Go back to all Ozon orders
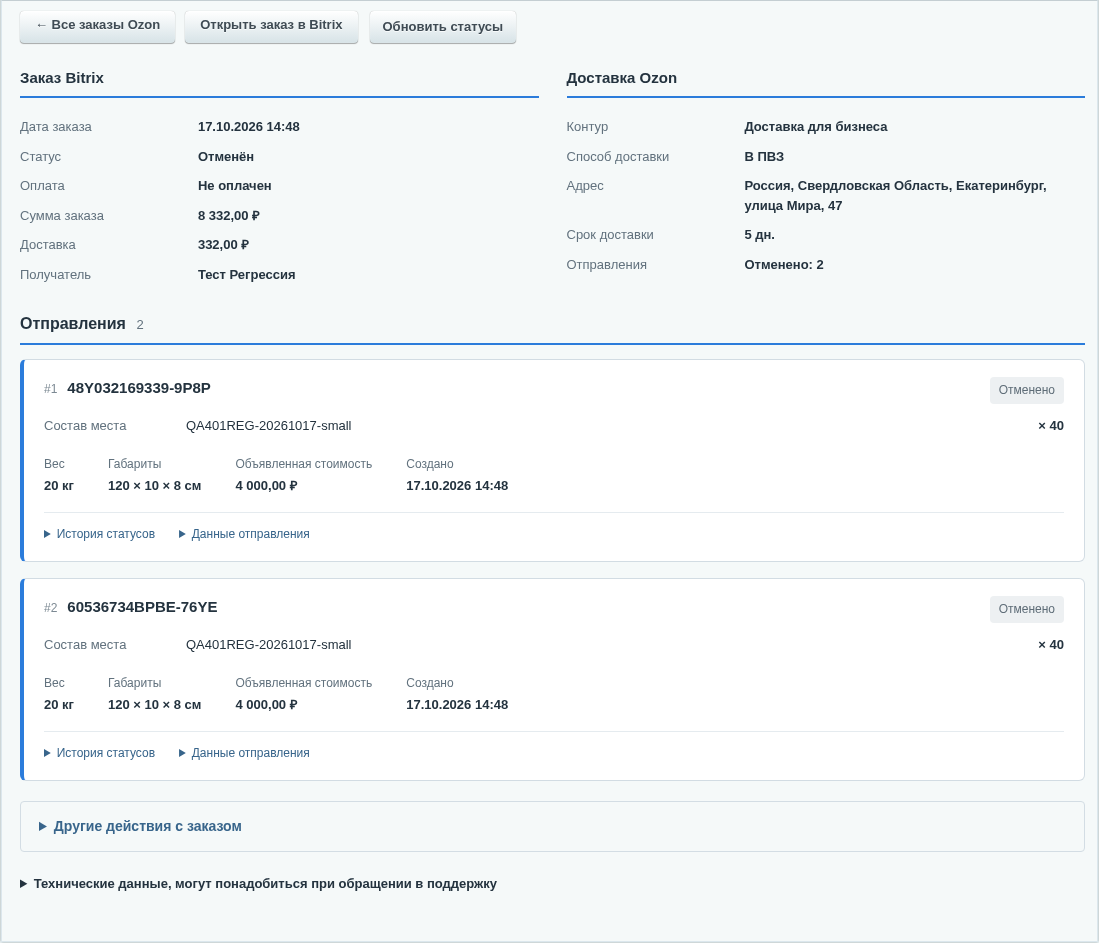Viewport: 1099px width, 944px height. pyautogui.click(x=97, y=27)
